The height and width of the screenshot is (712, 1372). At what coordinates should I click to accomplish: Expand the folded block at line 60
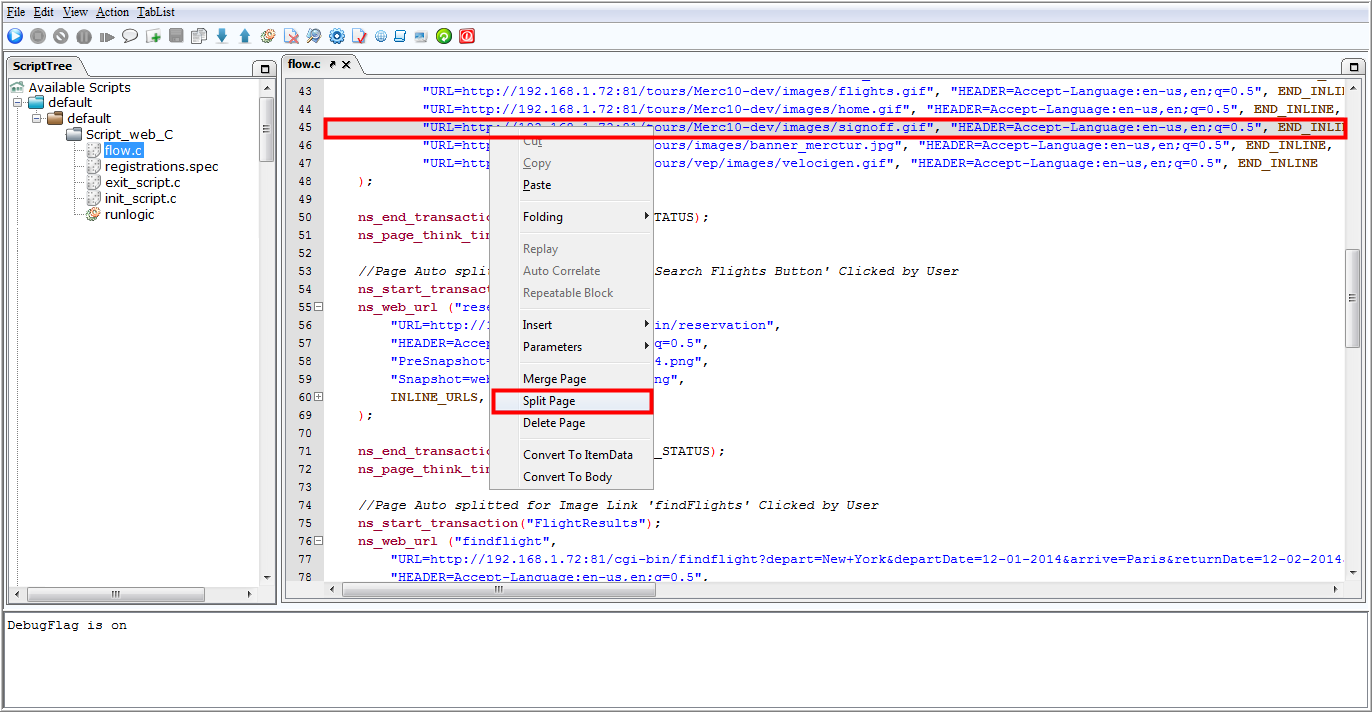pyautogui.click(x=319, y=397)
